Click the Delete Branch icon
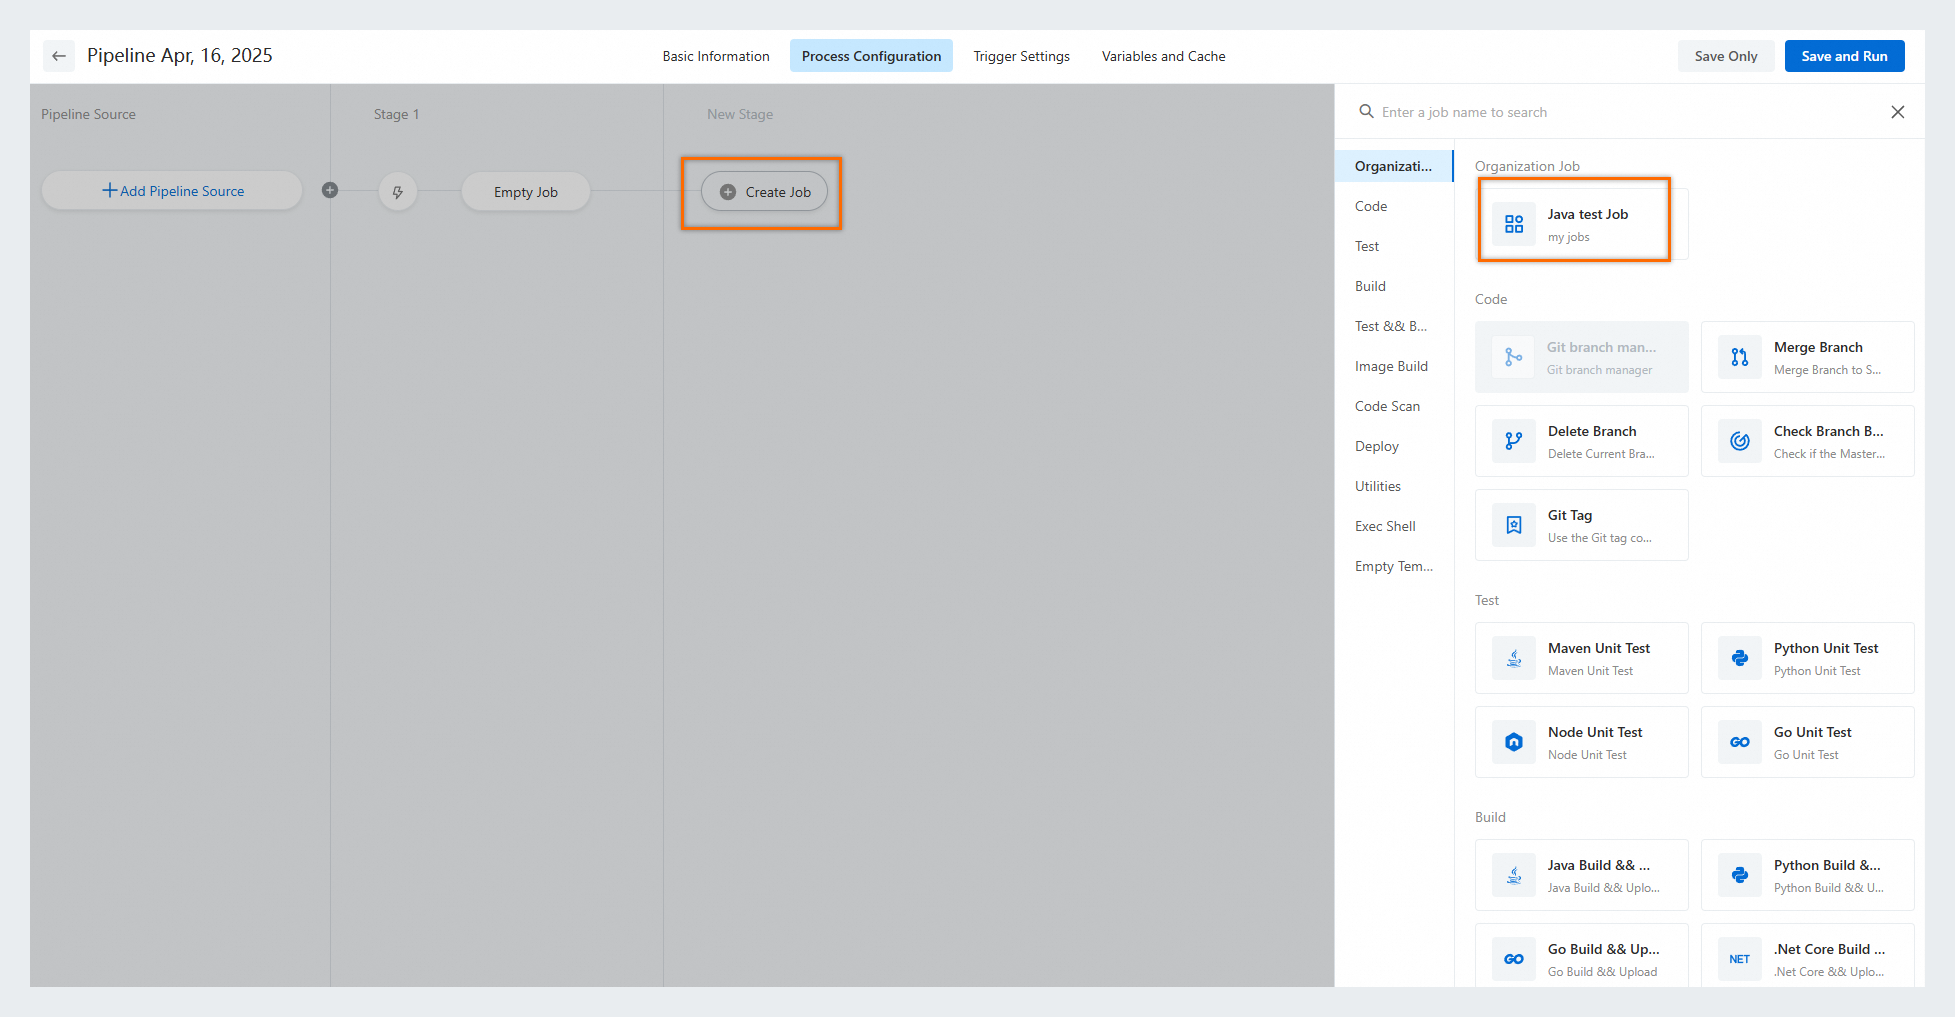 1514,441
